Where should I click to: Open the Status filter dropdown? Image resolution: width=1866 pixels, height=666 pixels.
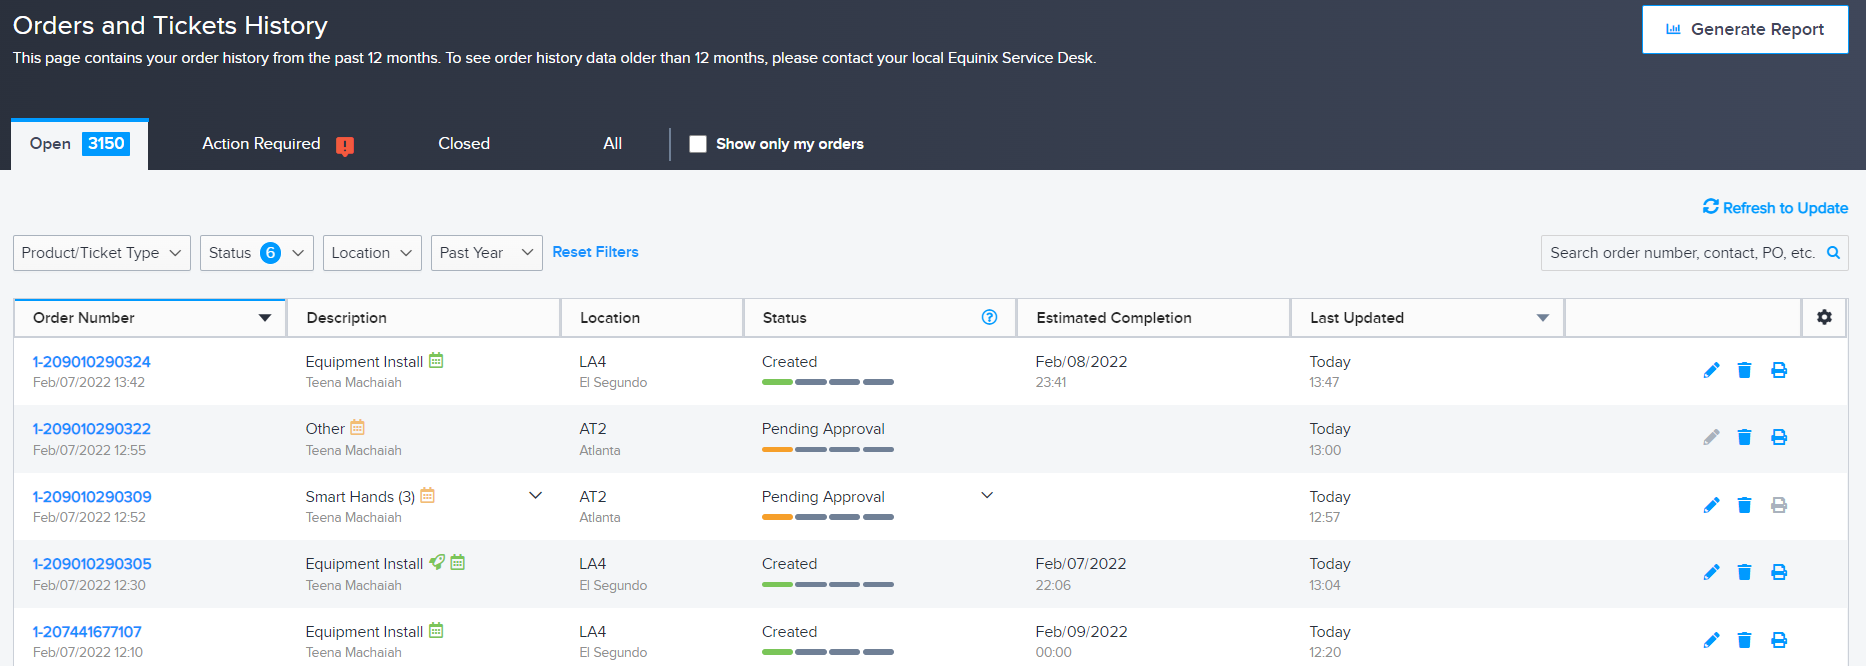257,253
